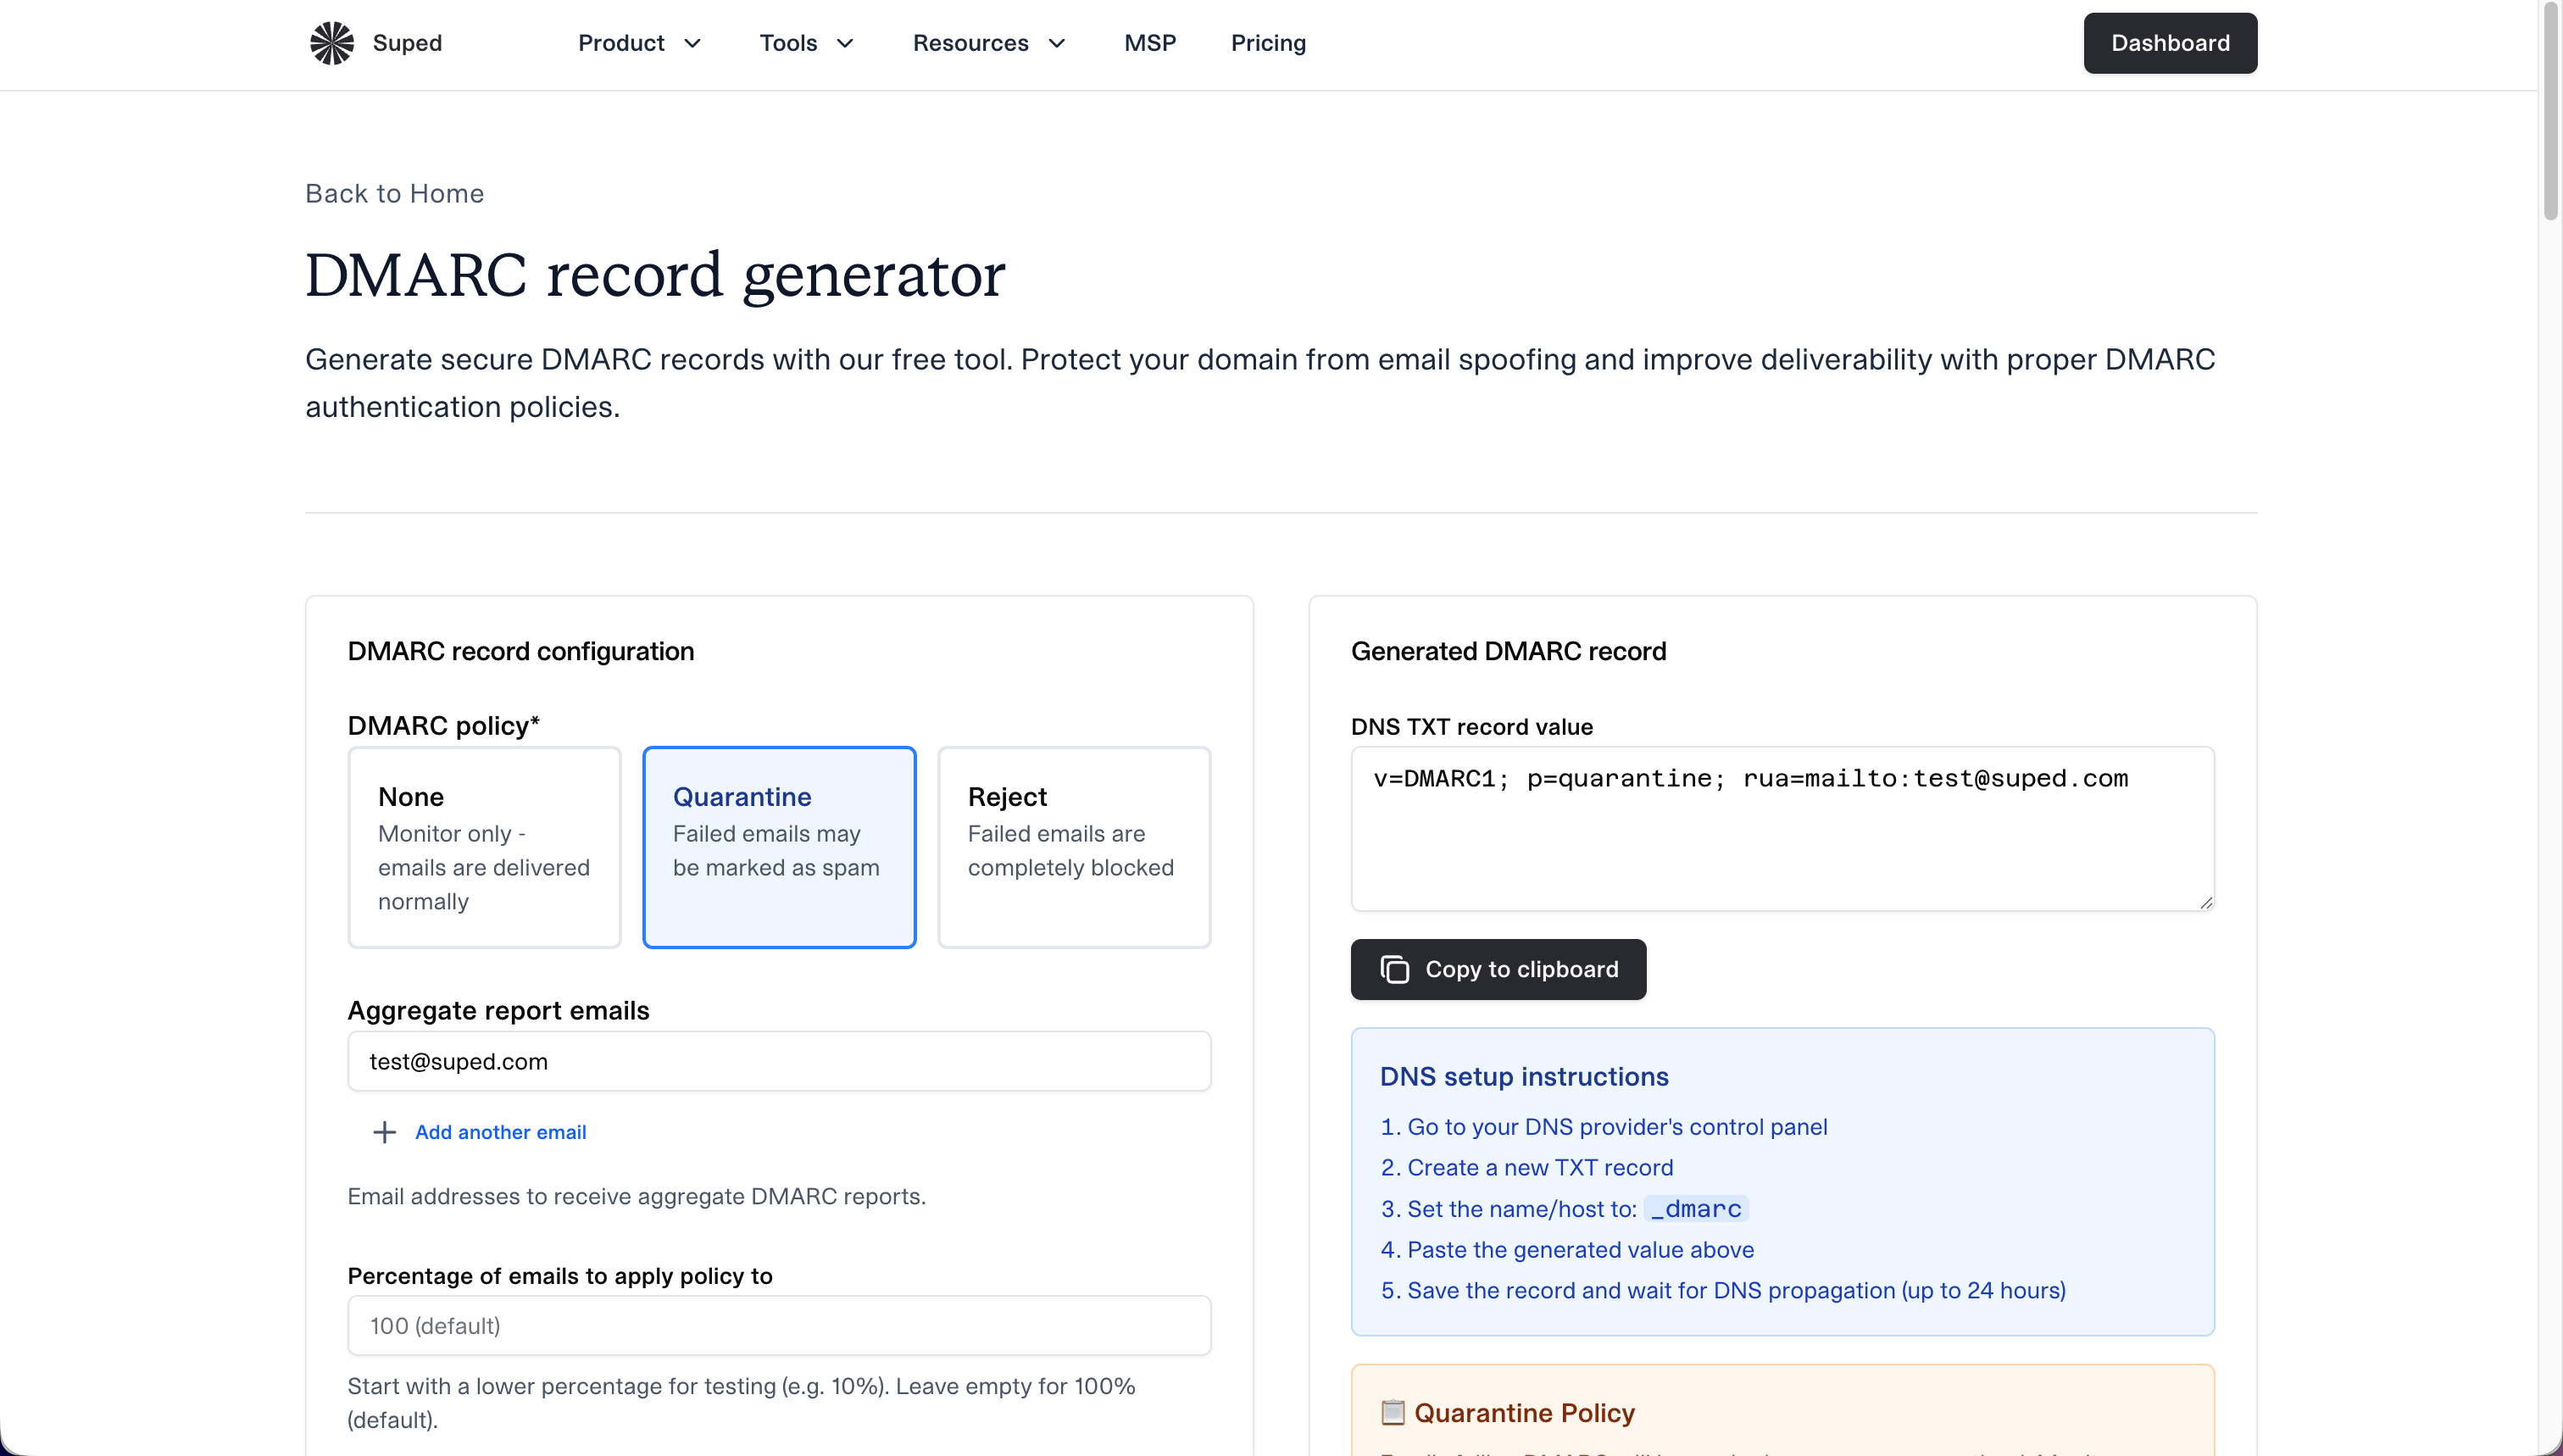This screenshot has width=2563, height=1456.
Task: Choose the Reject DMARC policy
Action: click(x=1073, y=847)
